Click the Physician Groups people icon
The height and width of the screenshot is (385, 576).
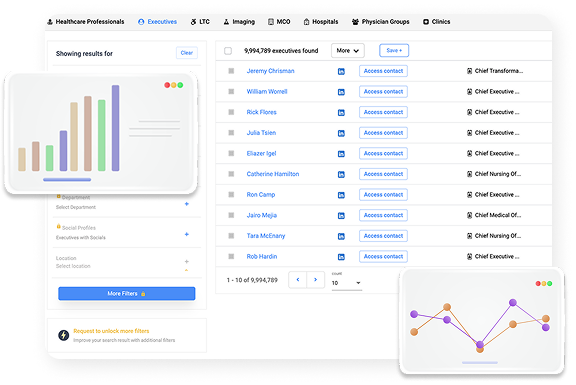click(355, 22)
